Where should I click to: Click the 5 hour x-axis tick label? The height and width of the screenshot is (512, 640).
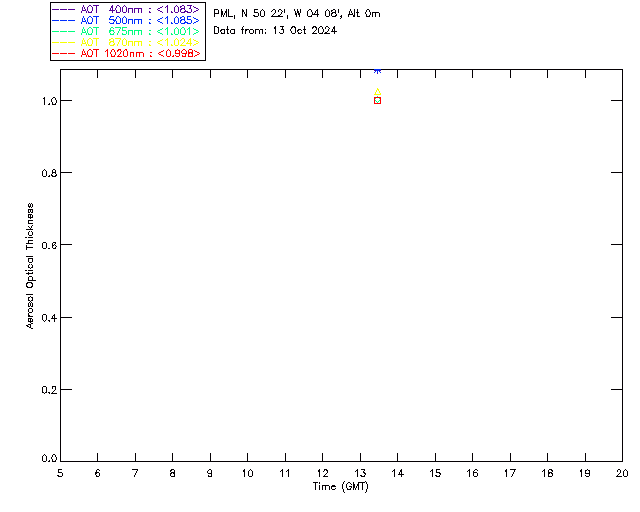tap(60, 473)
